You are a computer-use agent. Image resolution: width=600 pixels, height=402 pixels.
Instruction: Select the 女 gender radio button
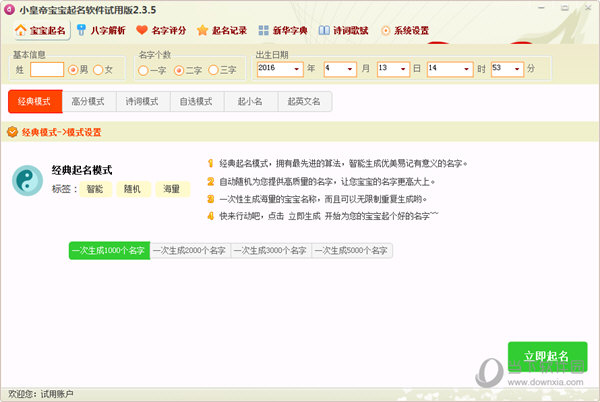98,70
